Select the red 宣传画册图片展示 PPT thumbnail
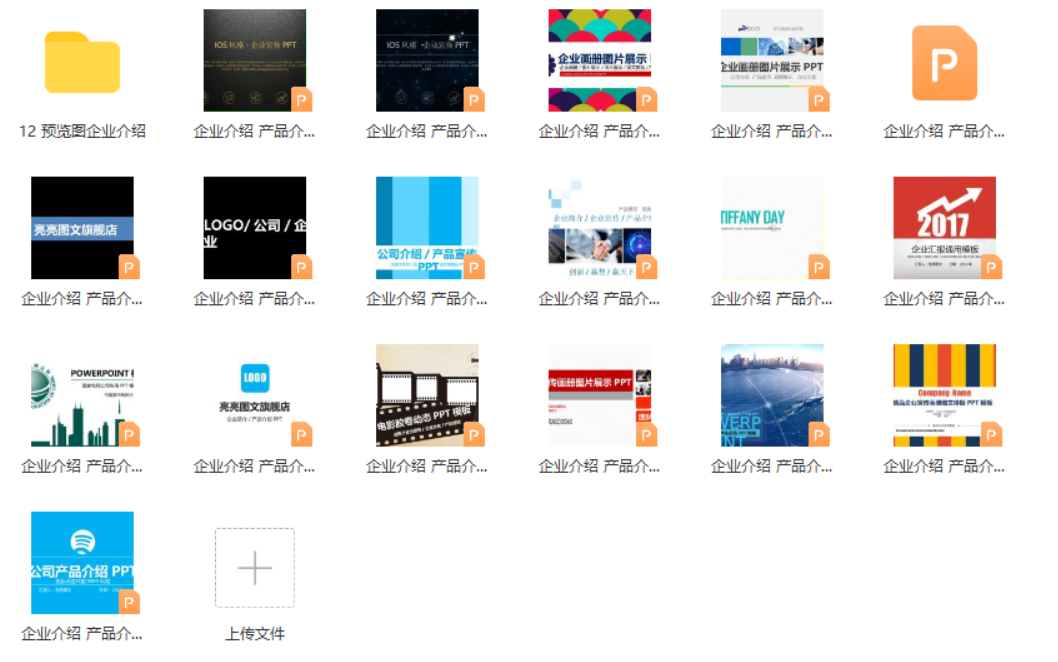Viewport: 1058px width, 662px height. point(599,394)
